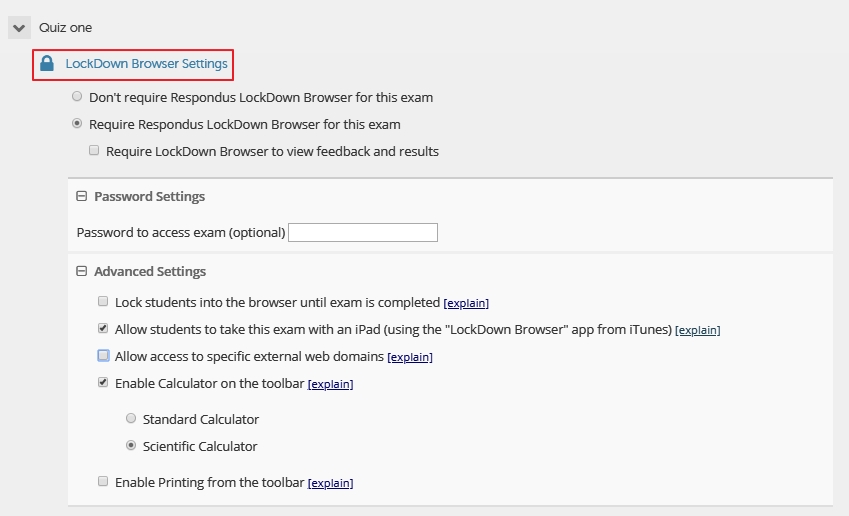Click the blue lock icon
Screen dimensions: 849x516
[x=47, y=63]
